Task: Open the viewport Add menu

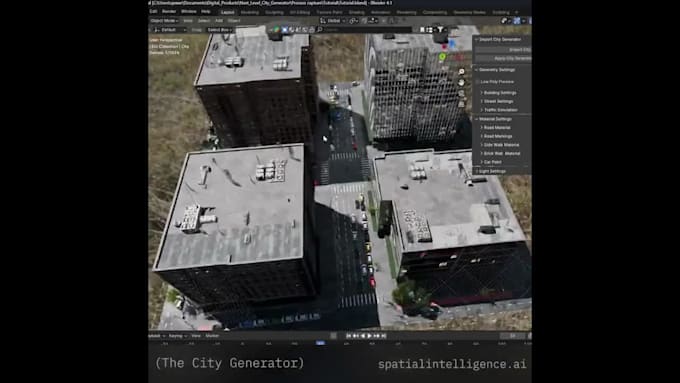Action: (x=219, y=20)
